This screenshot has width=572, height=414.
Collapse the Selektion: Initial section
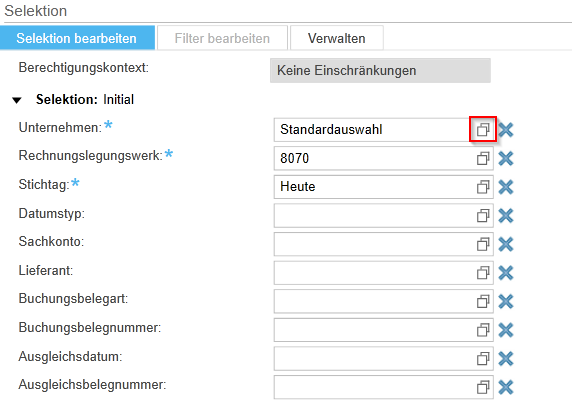(17, 100)
